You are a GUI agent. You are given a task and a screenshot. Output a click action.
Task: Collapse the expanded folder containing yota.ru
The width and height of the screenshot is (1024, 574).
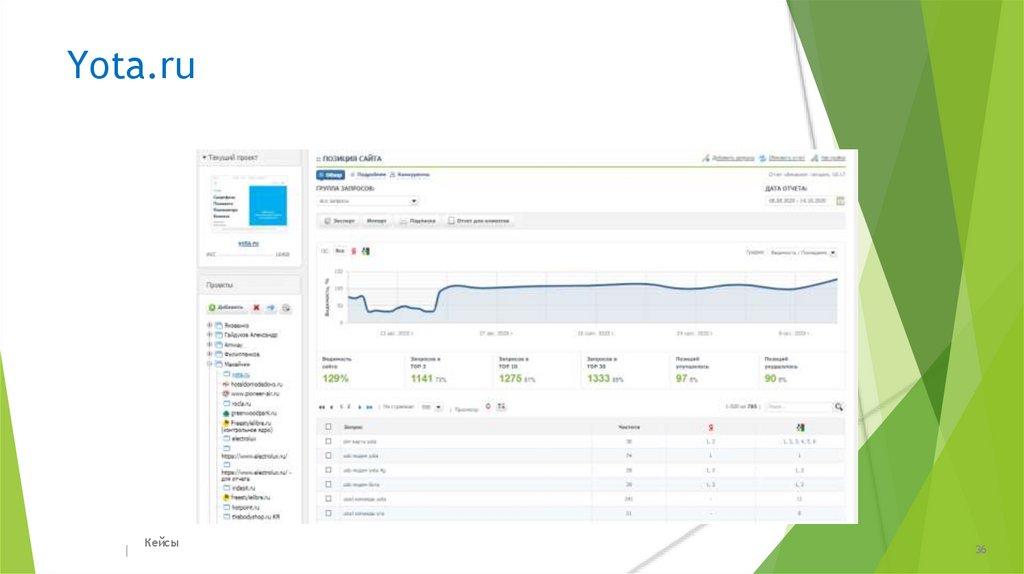210,364
